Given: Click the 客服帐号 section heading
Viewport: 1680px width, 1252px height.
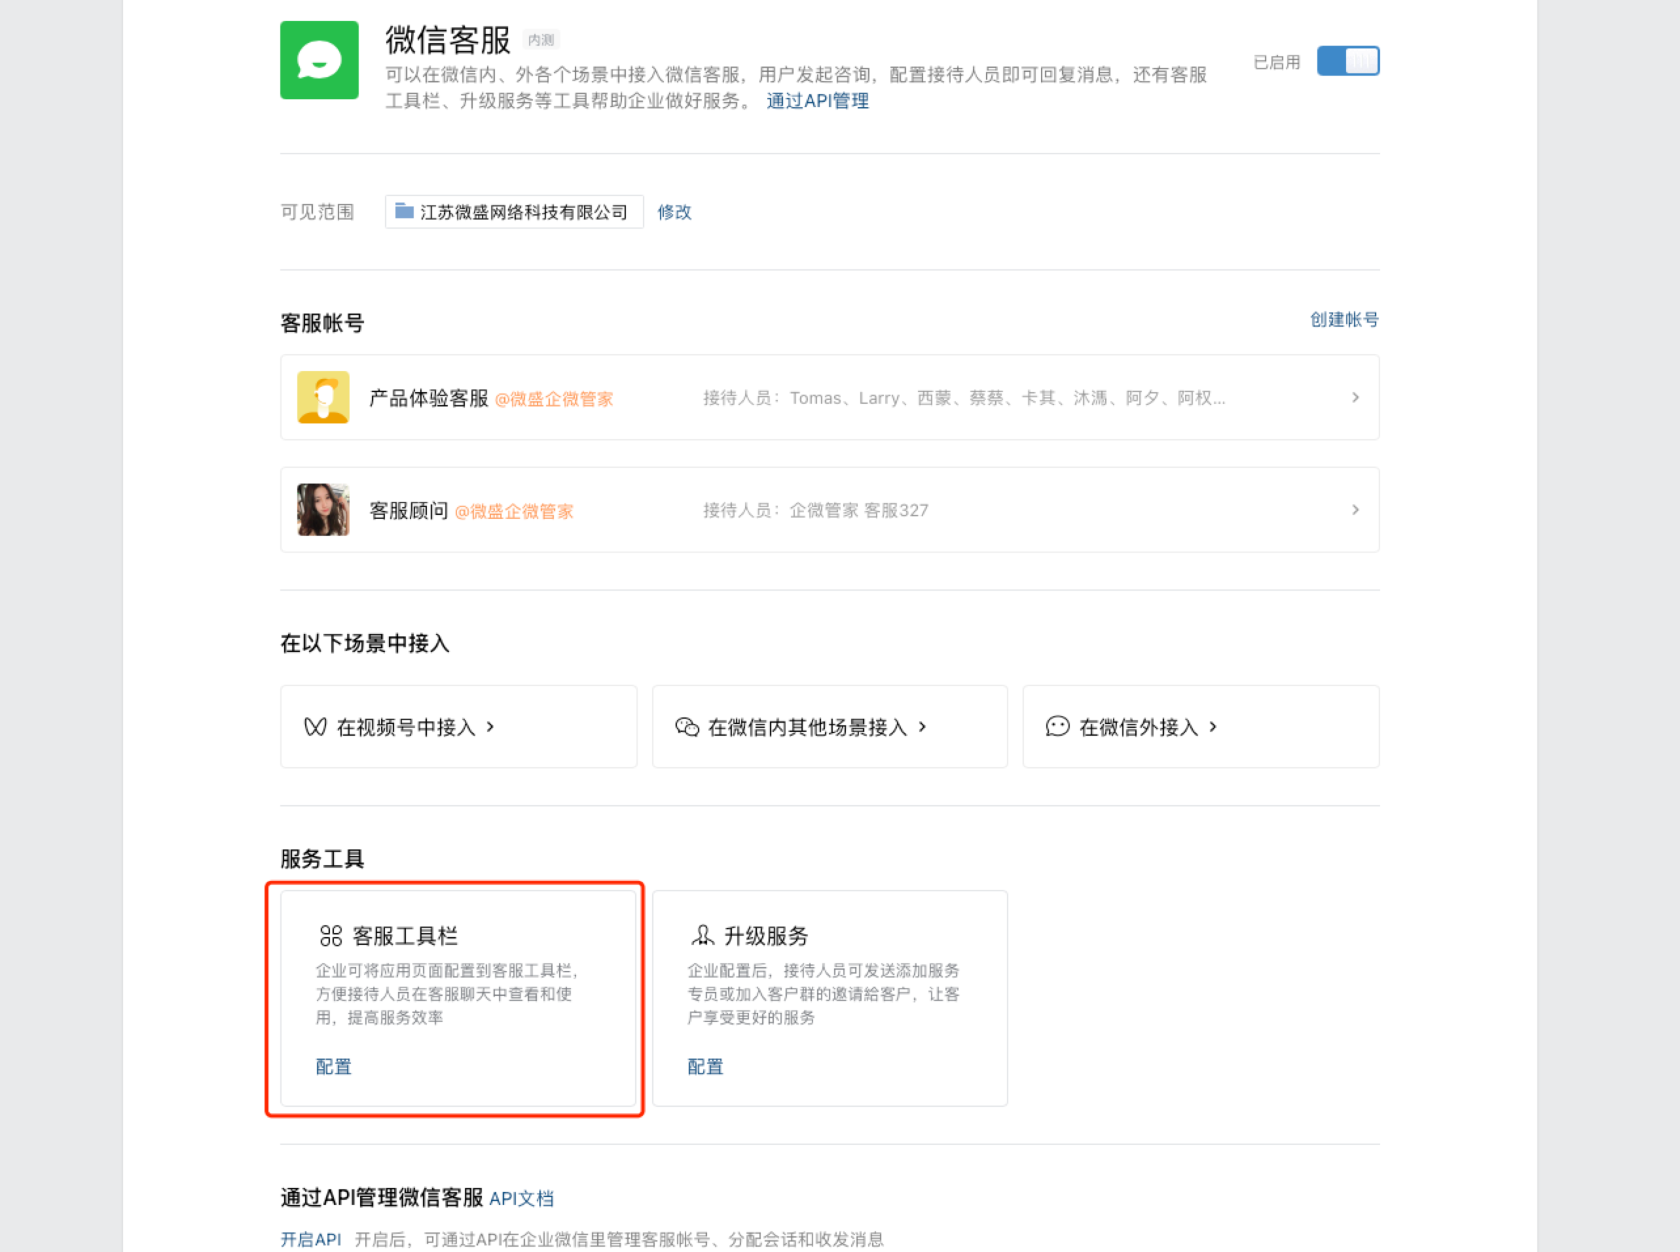Looking at the screenshot, I should coord(322,323).
